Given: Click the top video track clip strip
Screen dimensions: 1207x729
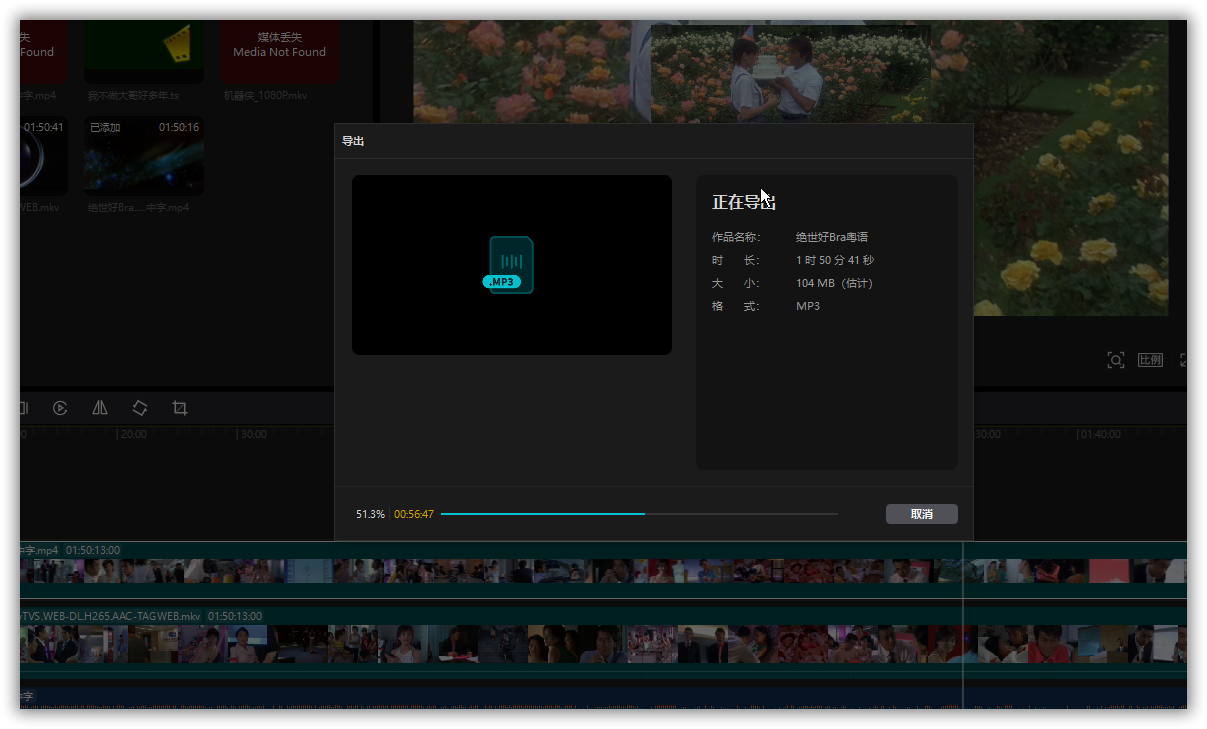Looking at the screenshot, I should pyautogui.click(x=500, y=571).
